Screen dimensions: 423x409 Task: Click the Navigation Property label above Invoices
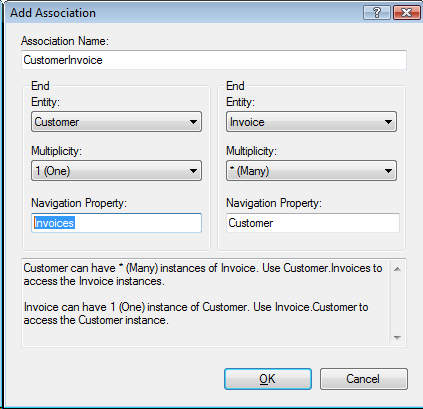pos(79,203)
